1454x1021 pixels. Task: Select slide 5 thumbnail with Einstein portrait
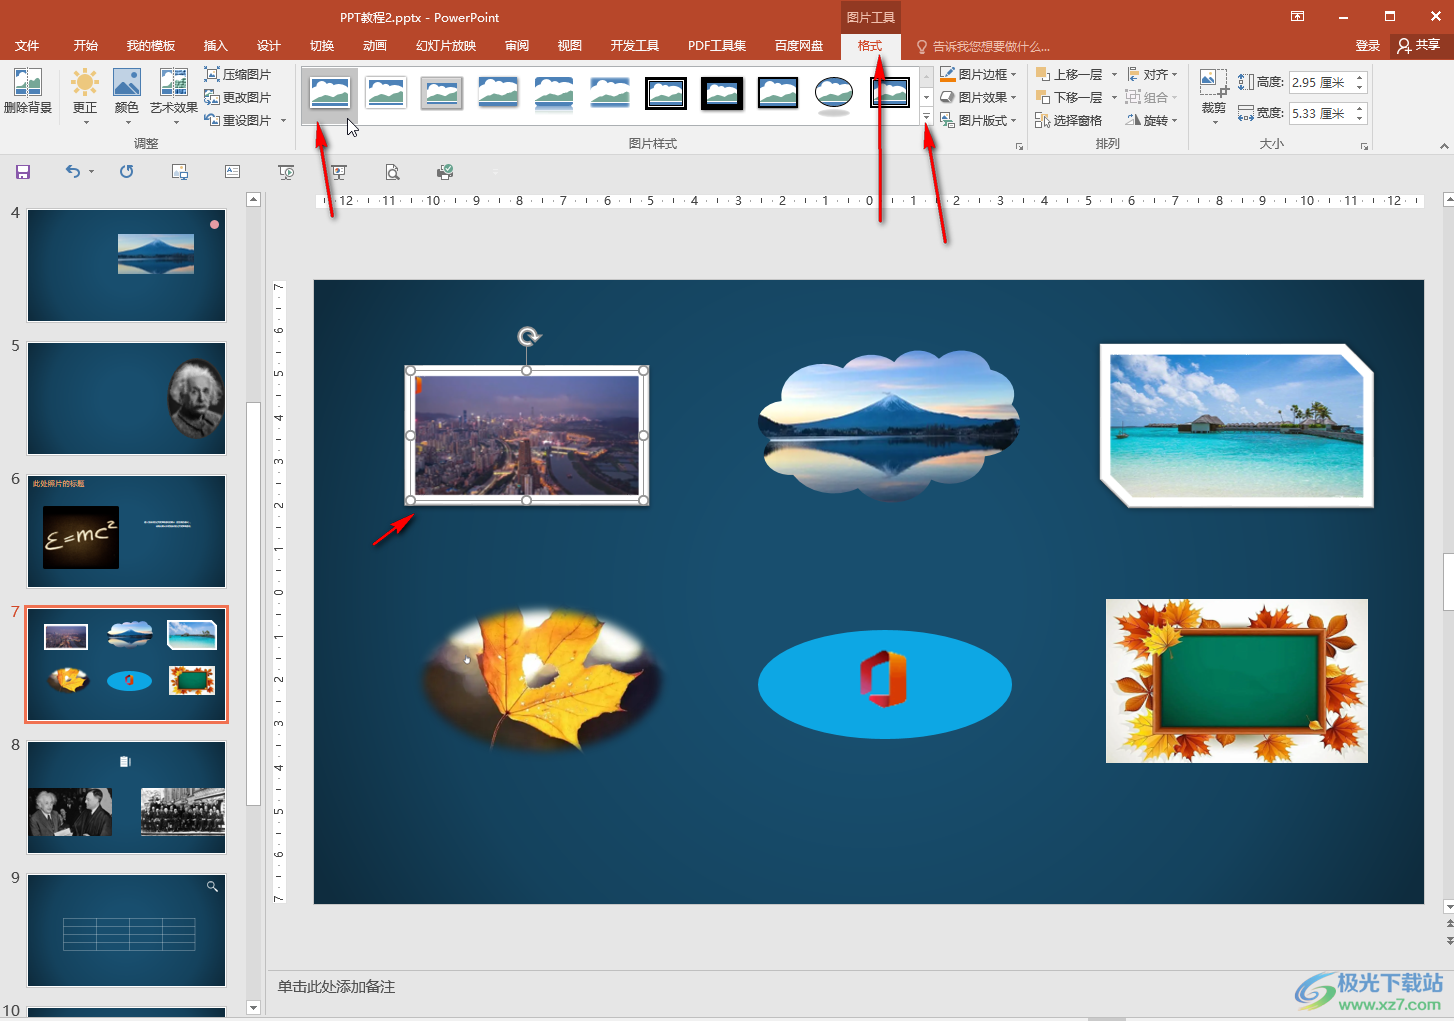point(126,398)
